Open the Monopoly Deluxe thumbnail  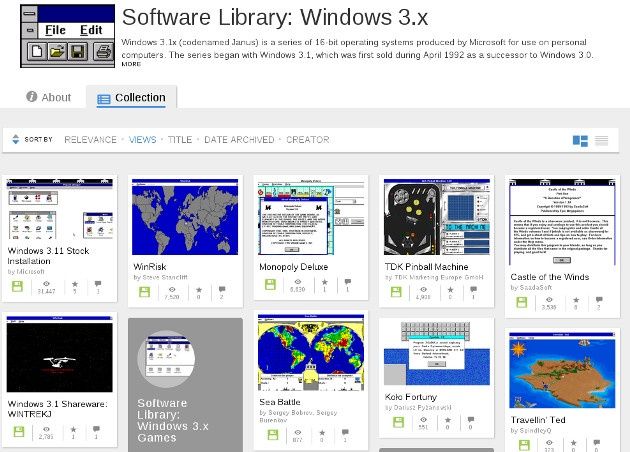point(311,217)
